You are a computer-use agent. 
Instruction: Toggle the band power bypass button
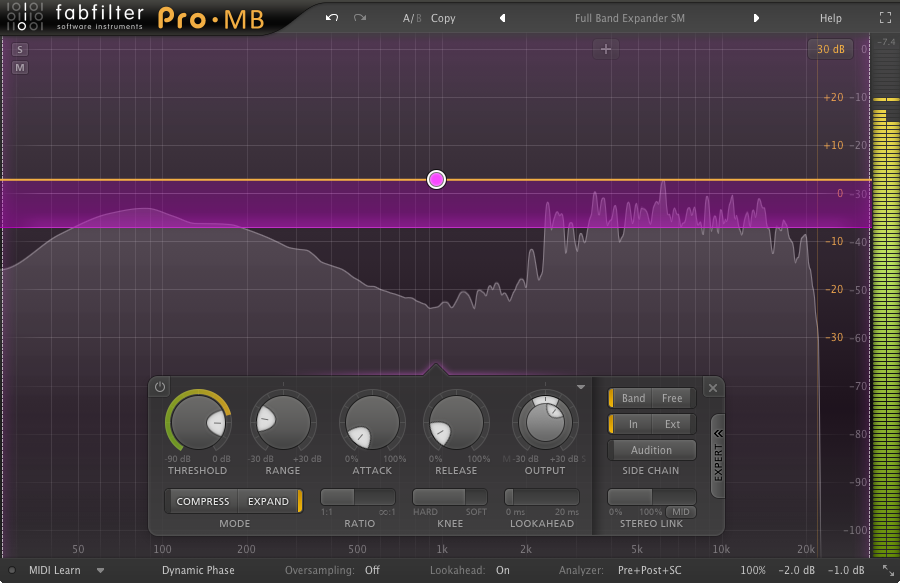(160, 387)
